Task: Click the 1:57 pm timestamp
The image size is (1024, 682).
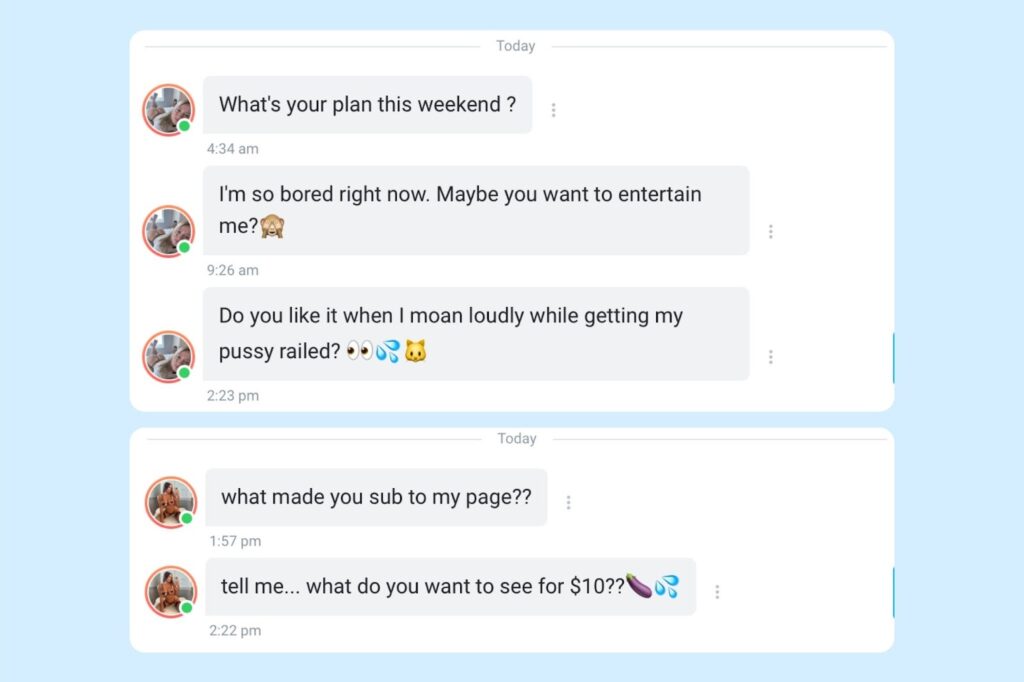Action: click(235, 541)
